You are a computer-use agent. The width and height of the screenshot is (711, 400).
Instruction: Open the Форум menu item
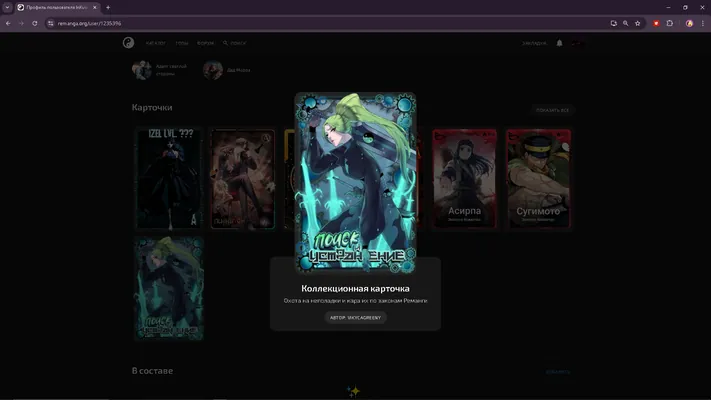pos(205,43)
